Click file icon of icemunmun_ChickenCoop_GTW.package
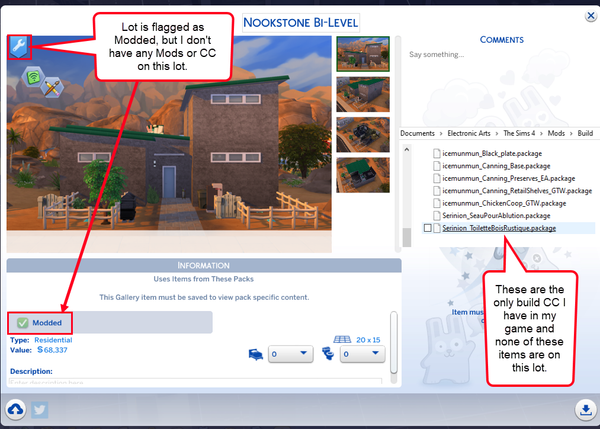 click(x=437, y=204)
